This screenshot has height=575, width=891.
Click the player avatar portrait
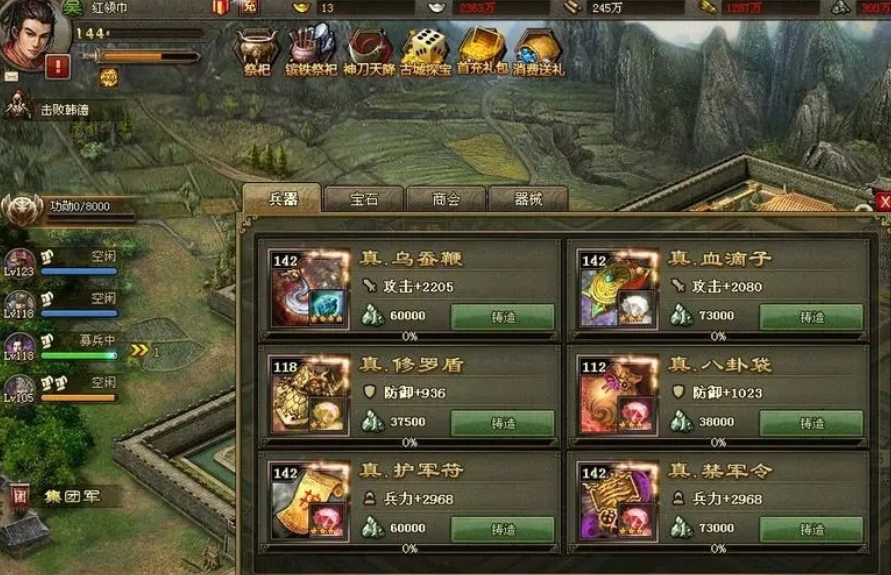(x=28, y=35)
